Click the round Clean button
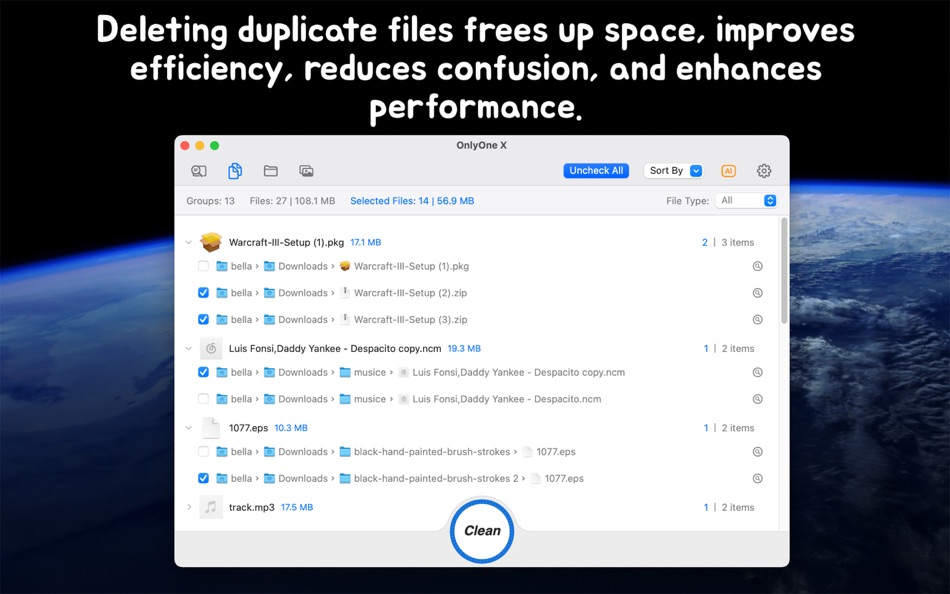The image size is (950, 594). (x=482, y=531)
